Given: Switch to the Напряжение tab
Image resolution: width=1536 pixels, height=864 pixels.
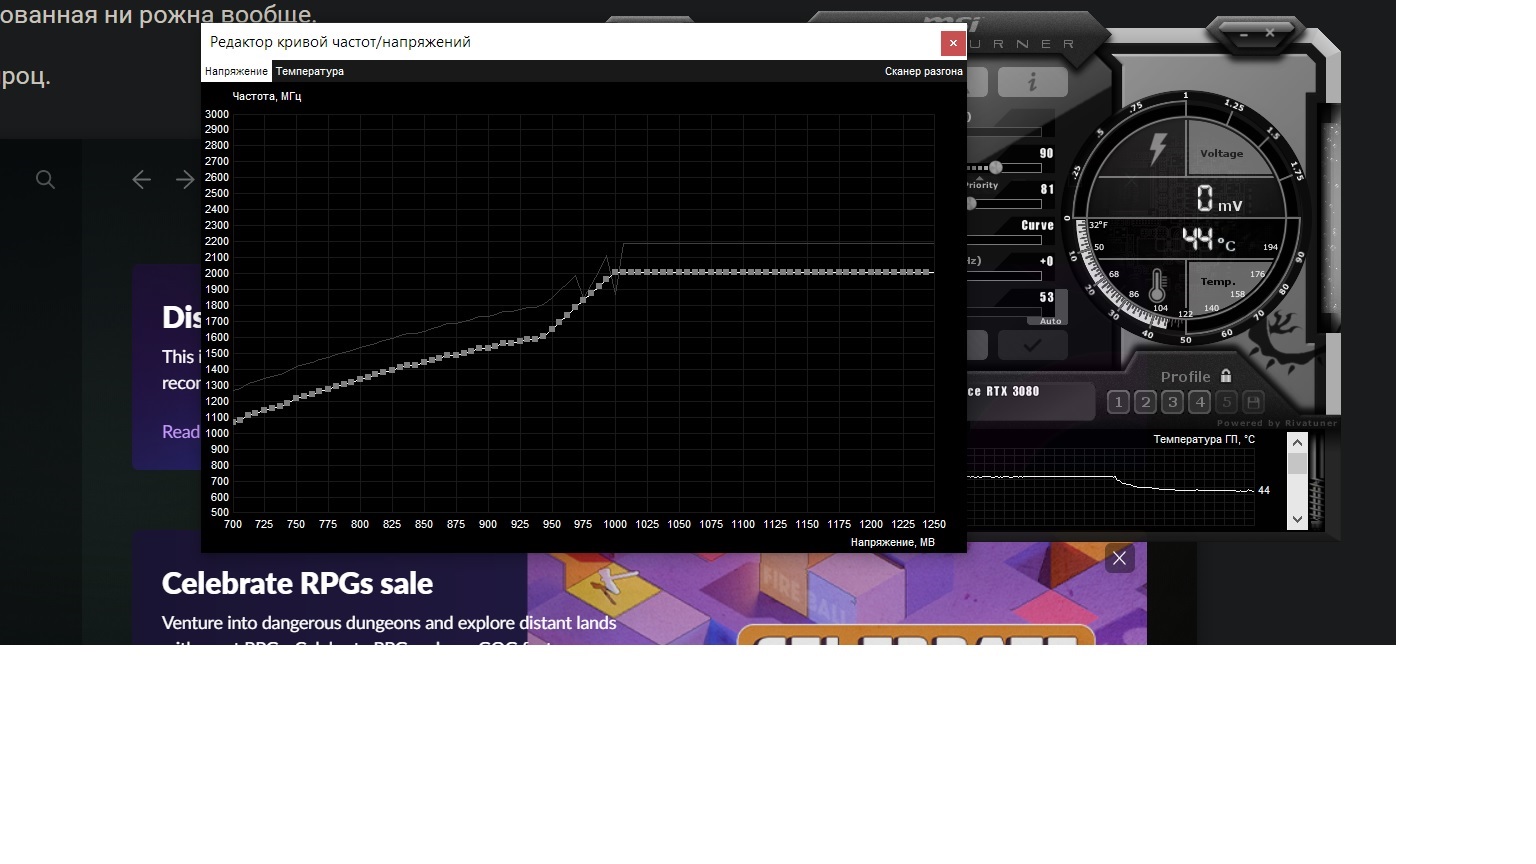Looking at the screenshot, I should coord(236,71).
